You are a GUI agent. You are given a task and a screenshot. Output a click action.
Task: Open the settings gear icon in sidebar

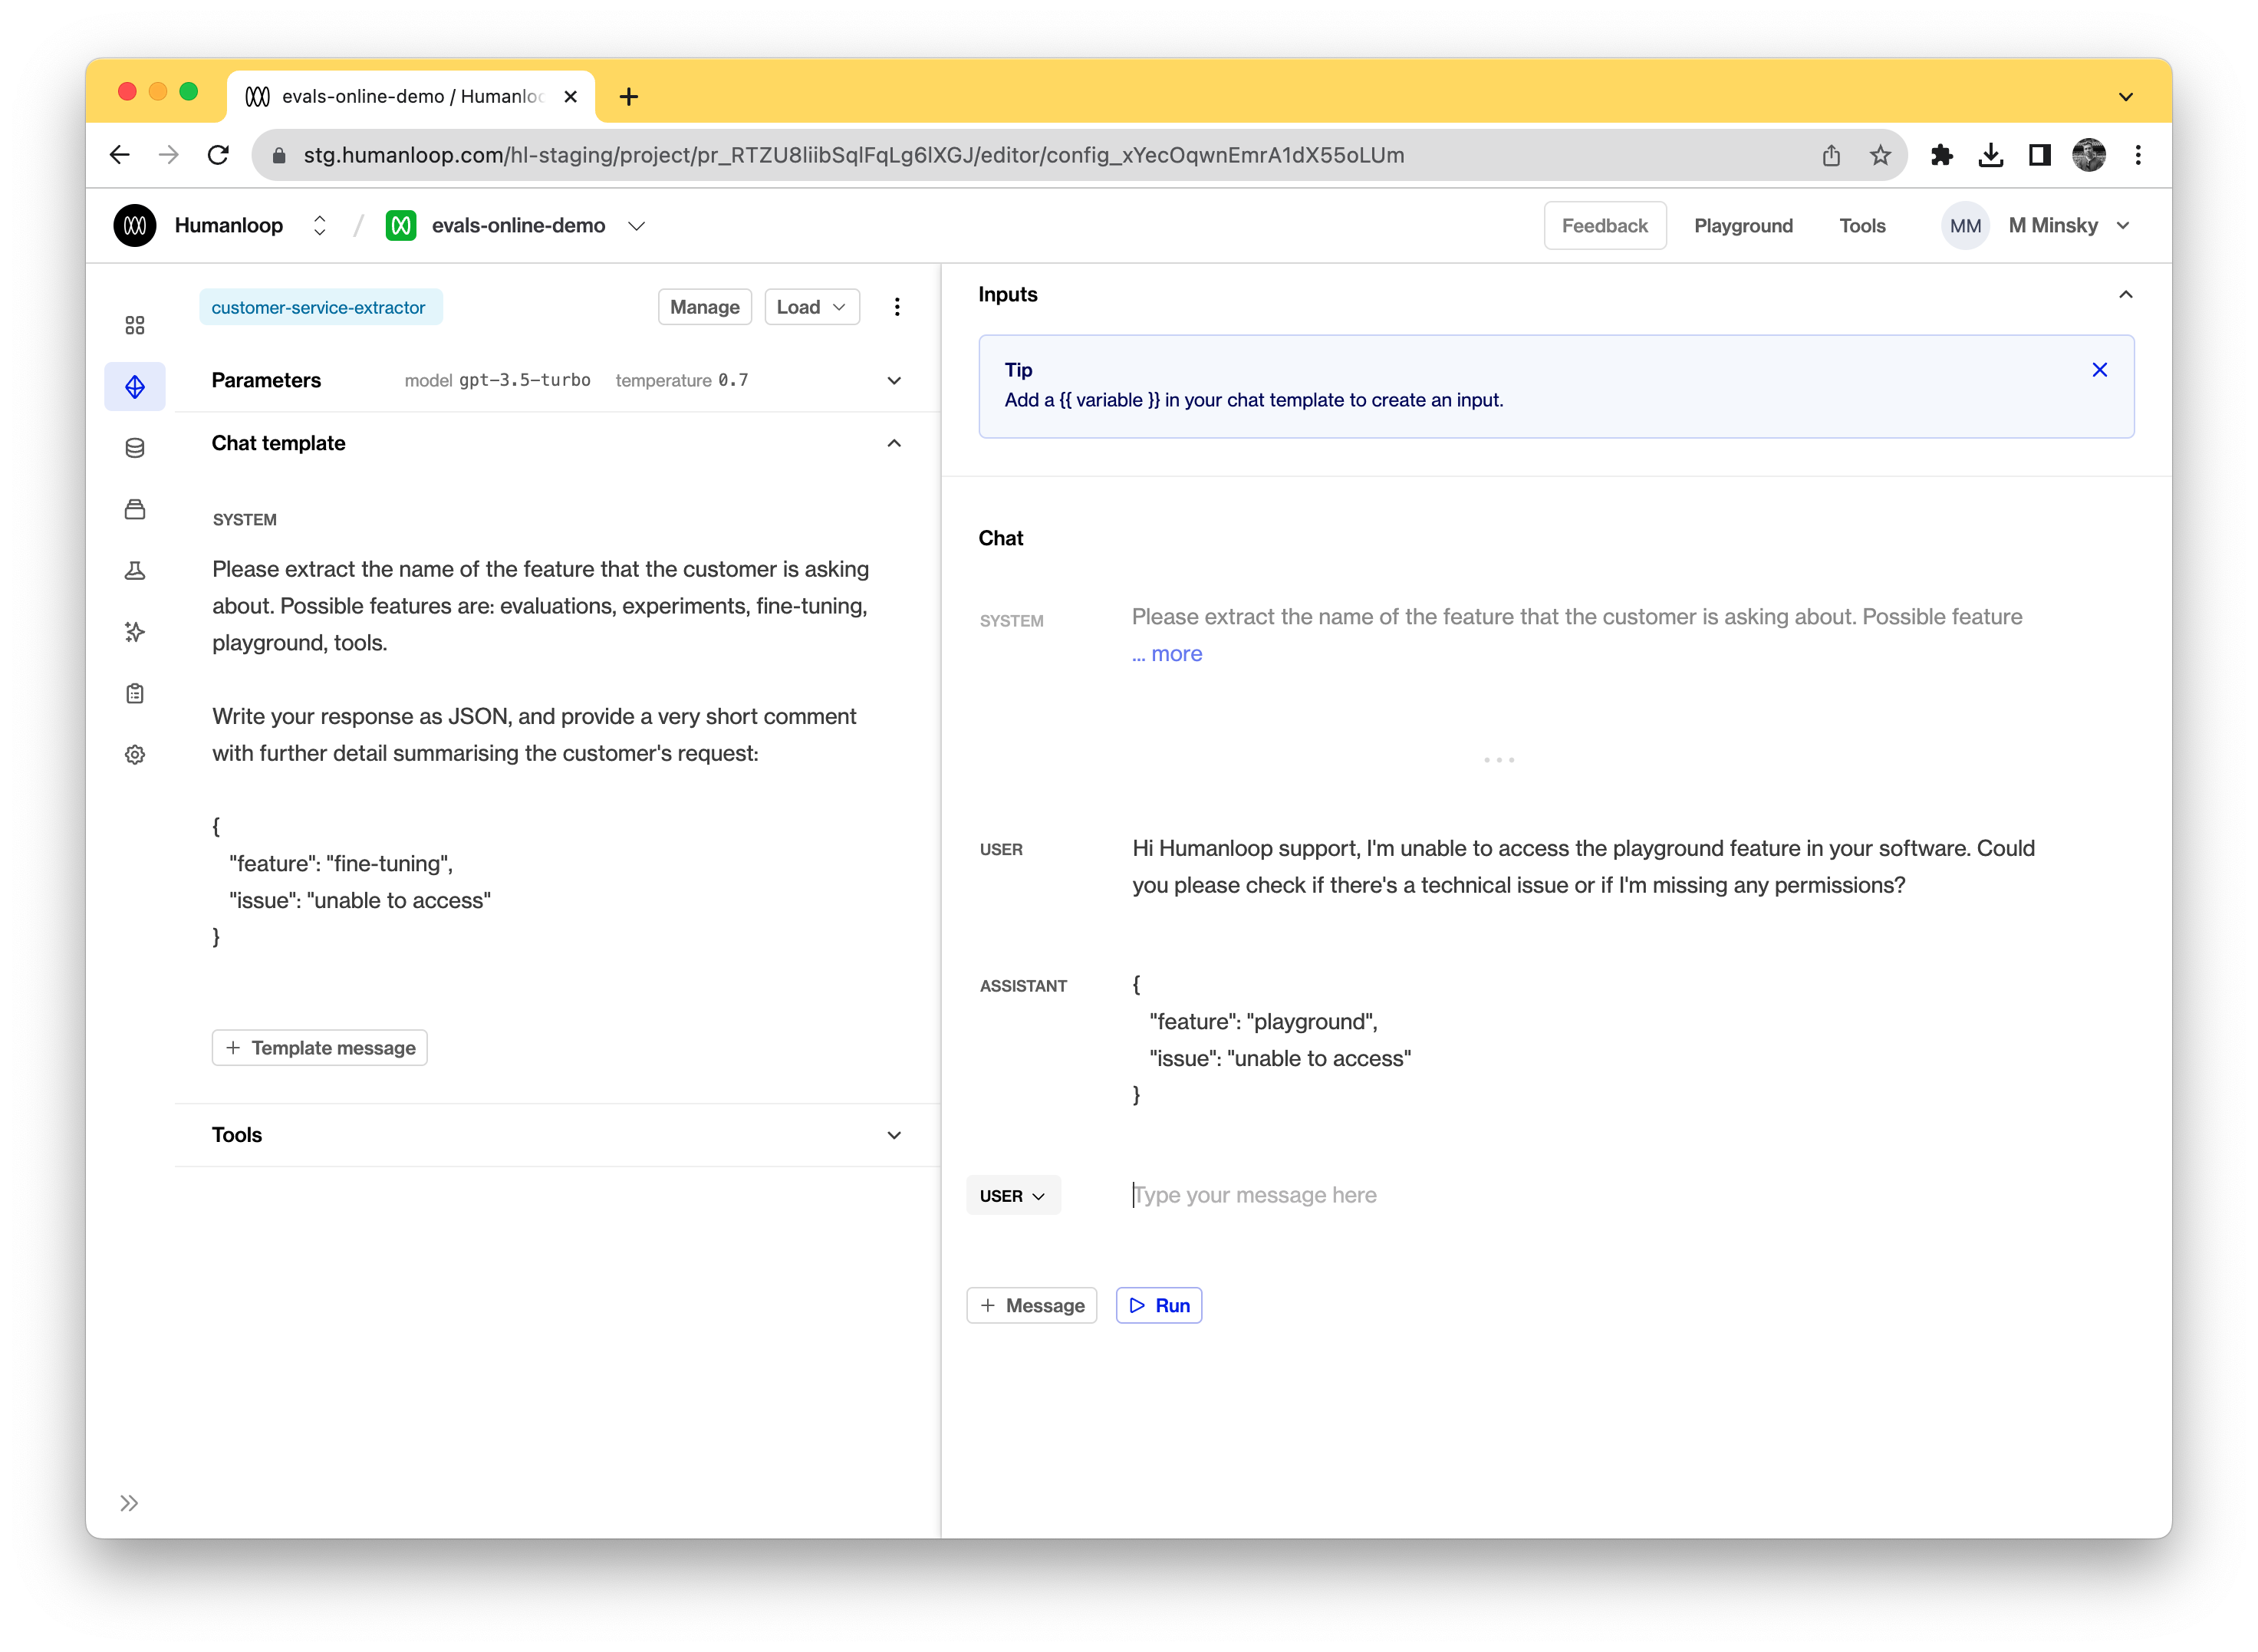pyautogui.click(x=135, y=755)
